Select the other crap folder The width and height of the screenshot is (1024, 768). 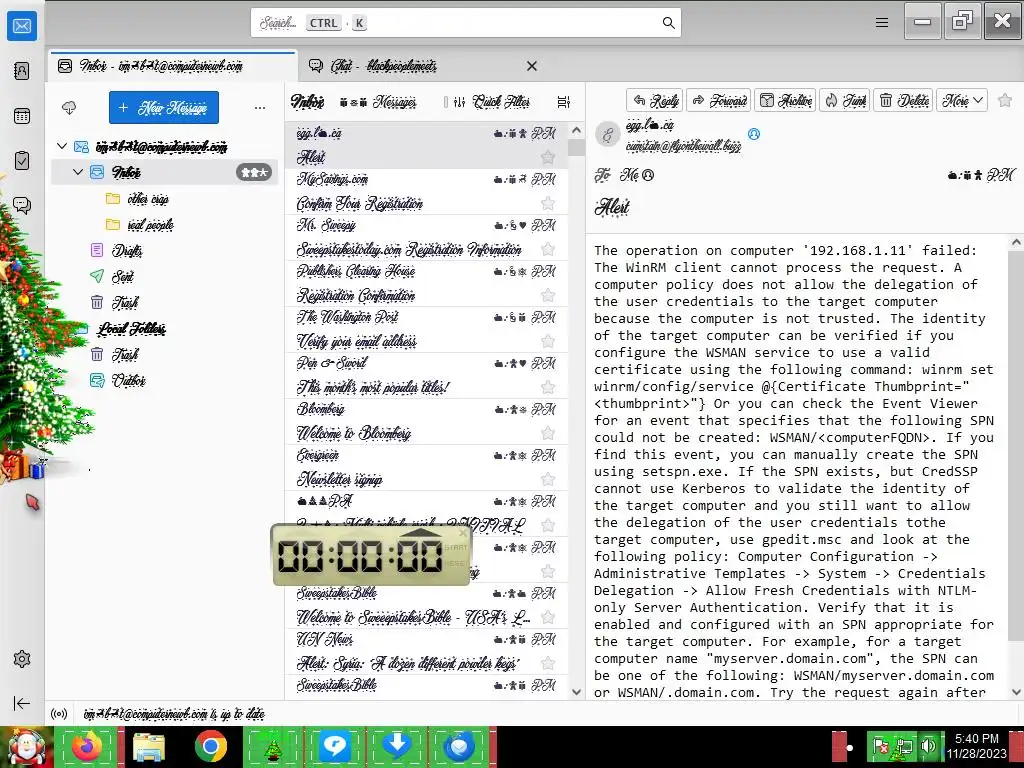148,199
